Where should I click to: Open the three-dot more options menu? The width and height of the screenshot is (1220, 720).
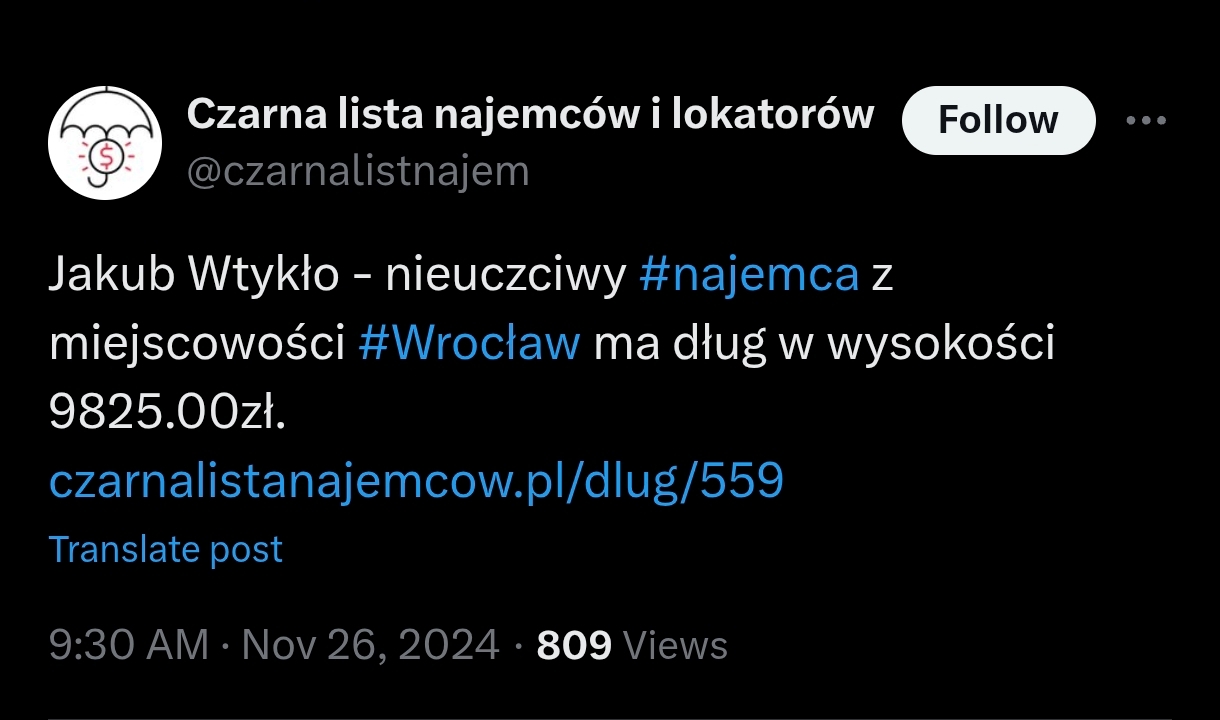[1146, 120]
